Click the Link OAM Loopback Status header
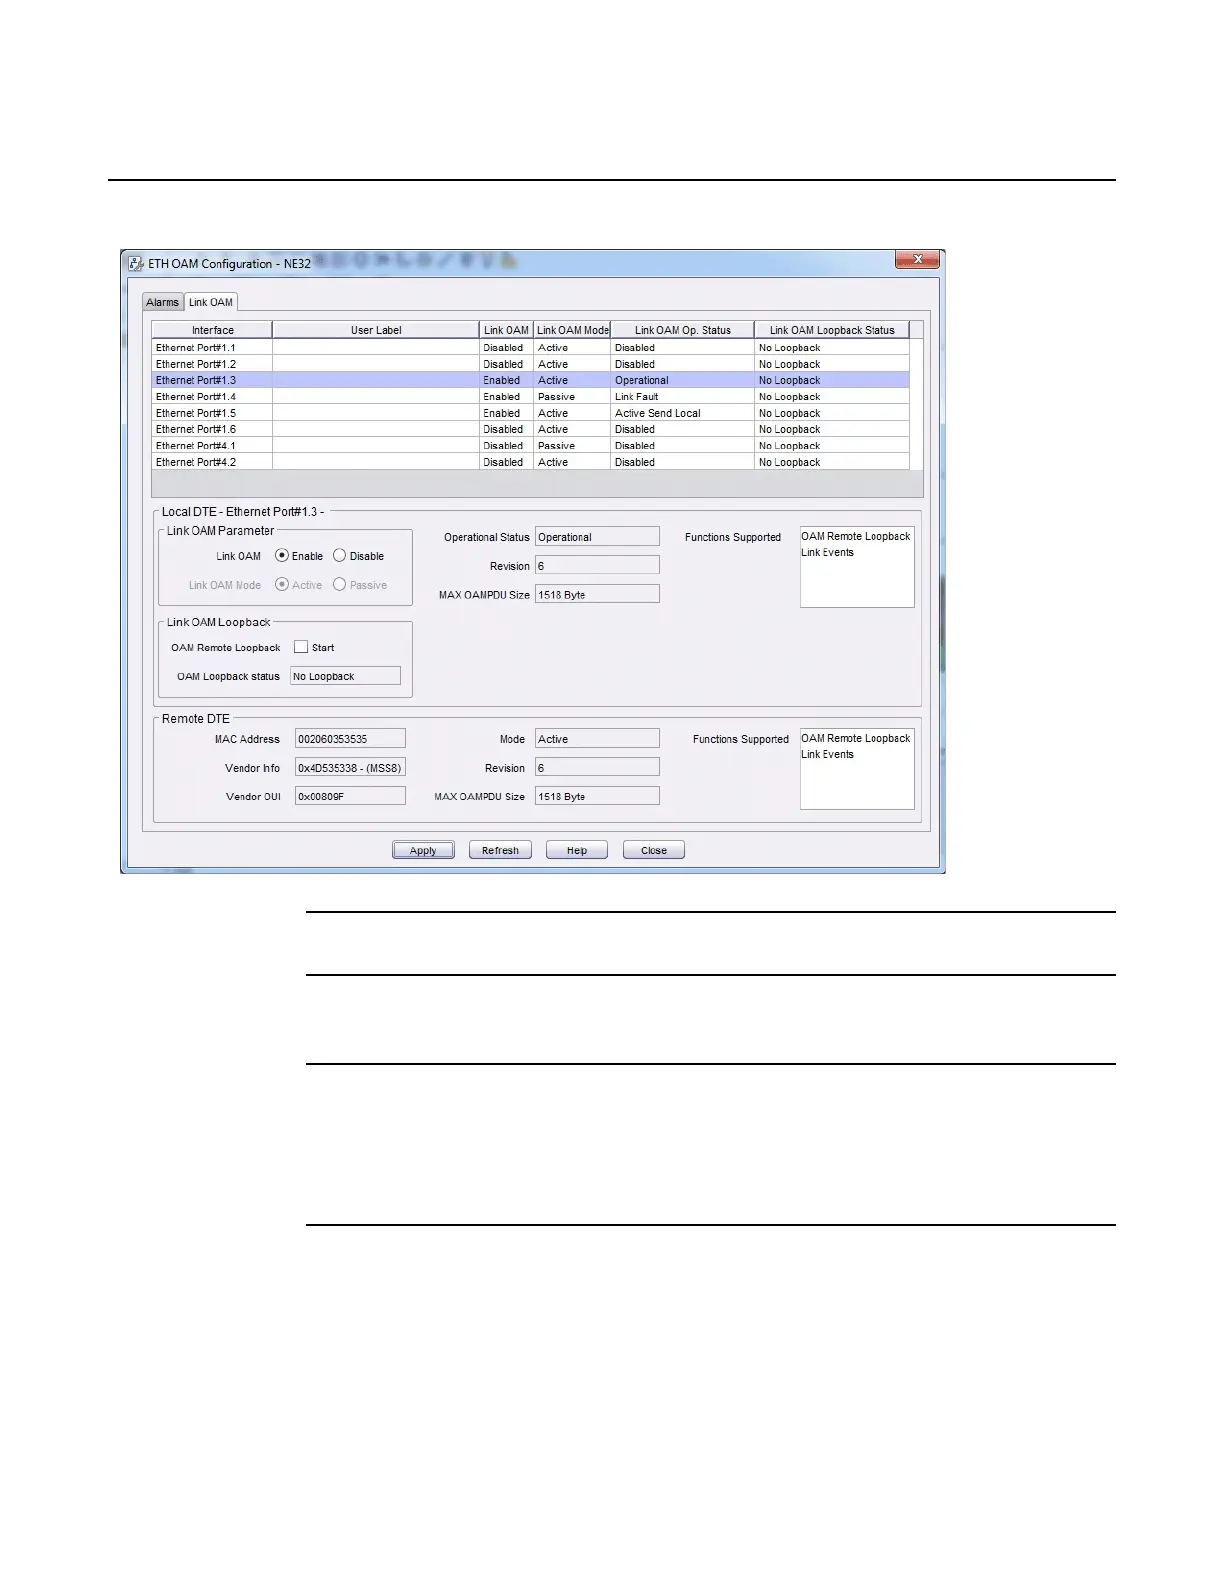This screenshot has height=1584, width=1224. [x=832, y=330]
